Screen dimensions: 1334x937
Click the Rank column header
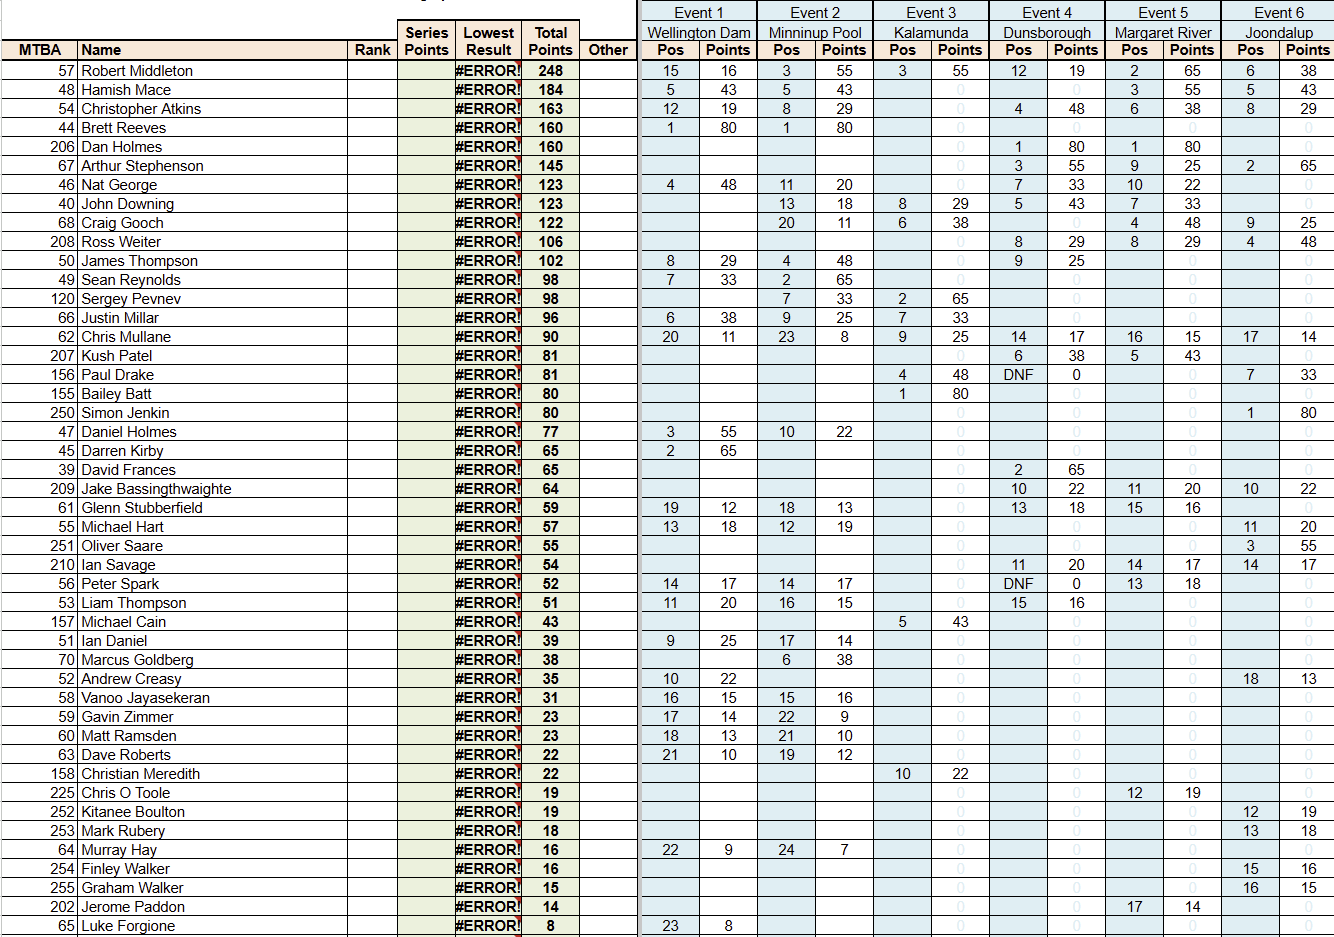coord(372,50)
